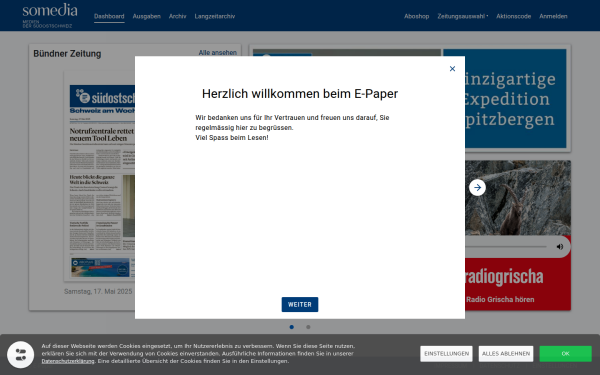600x375 pixels.
Task: Click the ibex photo in the carousel
Action: coord(518,198)
